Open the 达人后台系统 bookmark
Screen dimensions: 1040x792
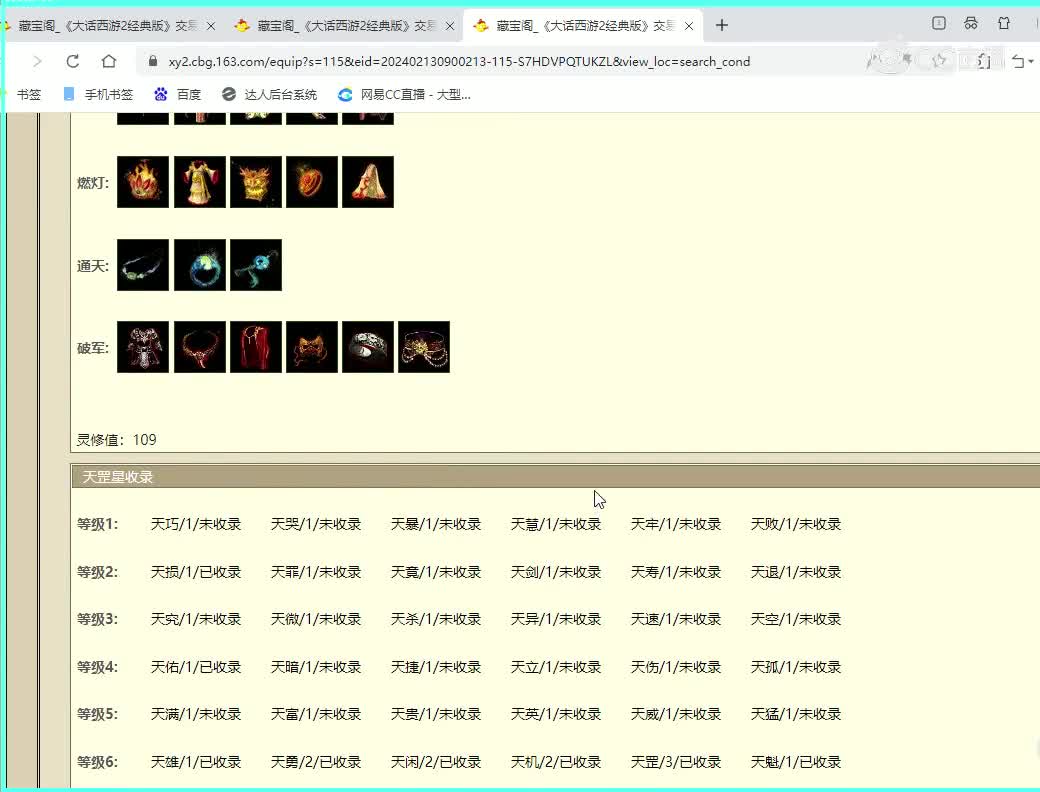(x=269, y=95)
